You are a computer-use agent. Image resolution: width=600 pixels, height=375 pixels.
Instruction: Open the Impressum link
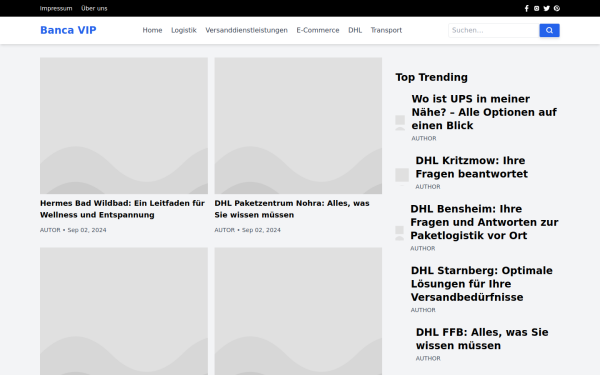[56, 8]
